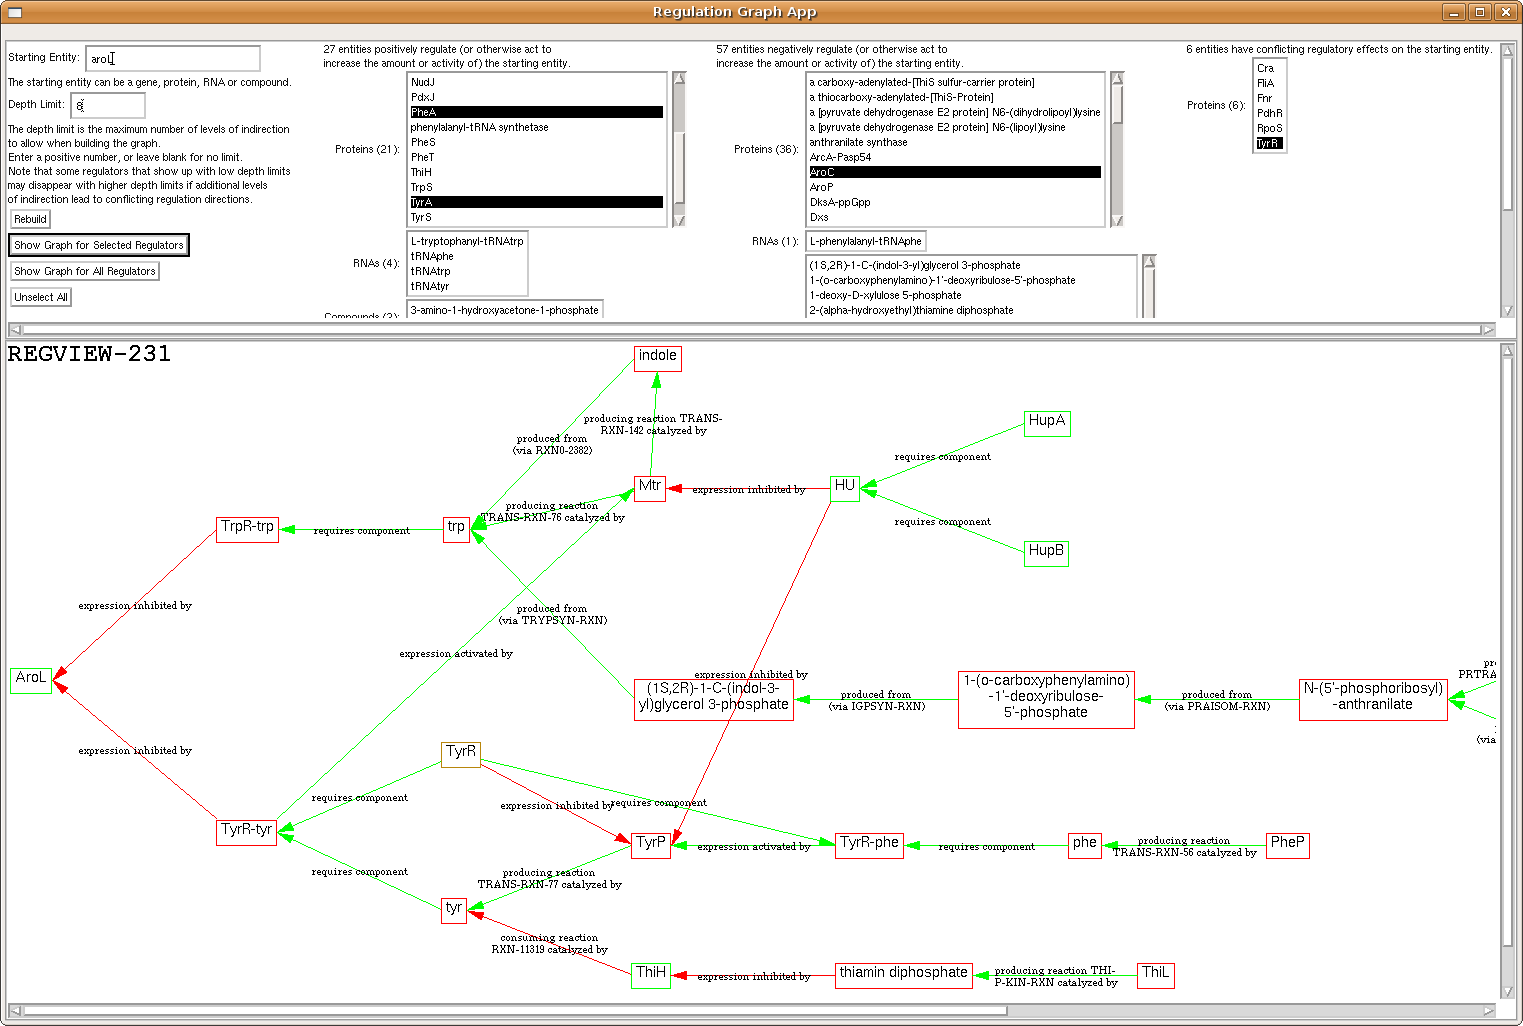Image resolution: width=1523 pixels, height=1026 pixels.
Task: Click scroll-down arrow of positive proteins list
Action: (x=679, y=220)
